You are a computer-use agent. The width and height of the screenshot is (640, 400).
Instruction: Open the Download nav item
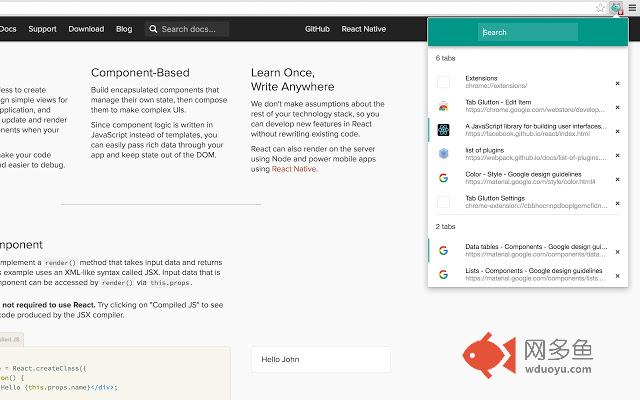[x=86, y=29]
